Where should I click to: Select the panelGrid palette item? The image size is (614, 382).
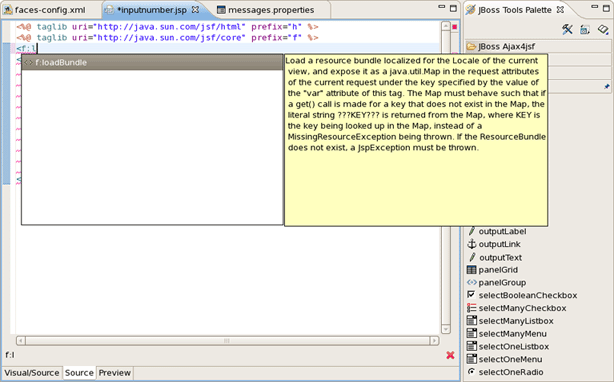tap(493, 270)
